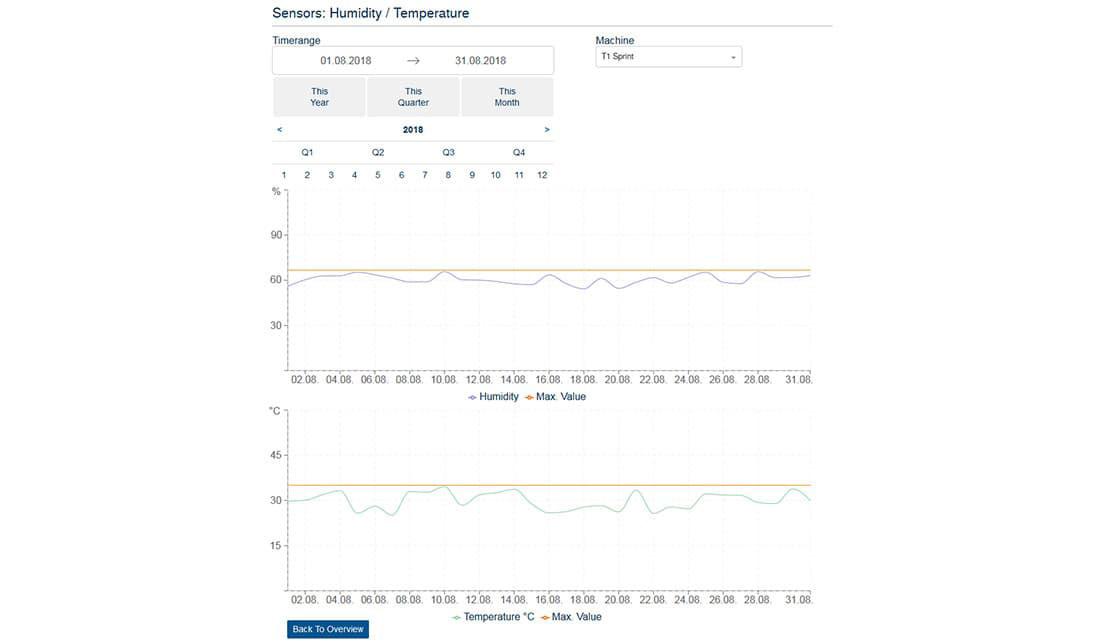Click the This Year button

(x=319, y=97)
